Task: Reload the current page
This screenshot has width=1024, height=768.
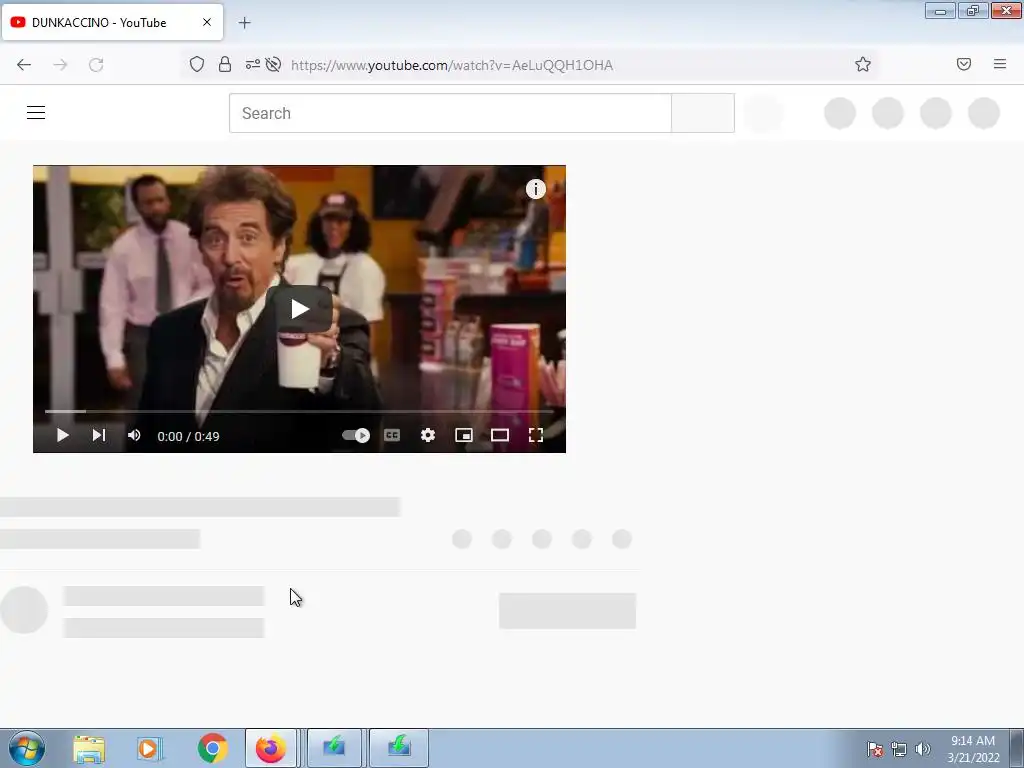Action: tap(96, 65)
